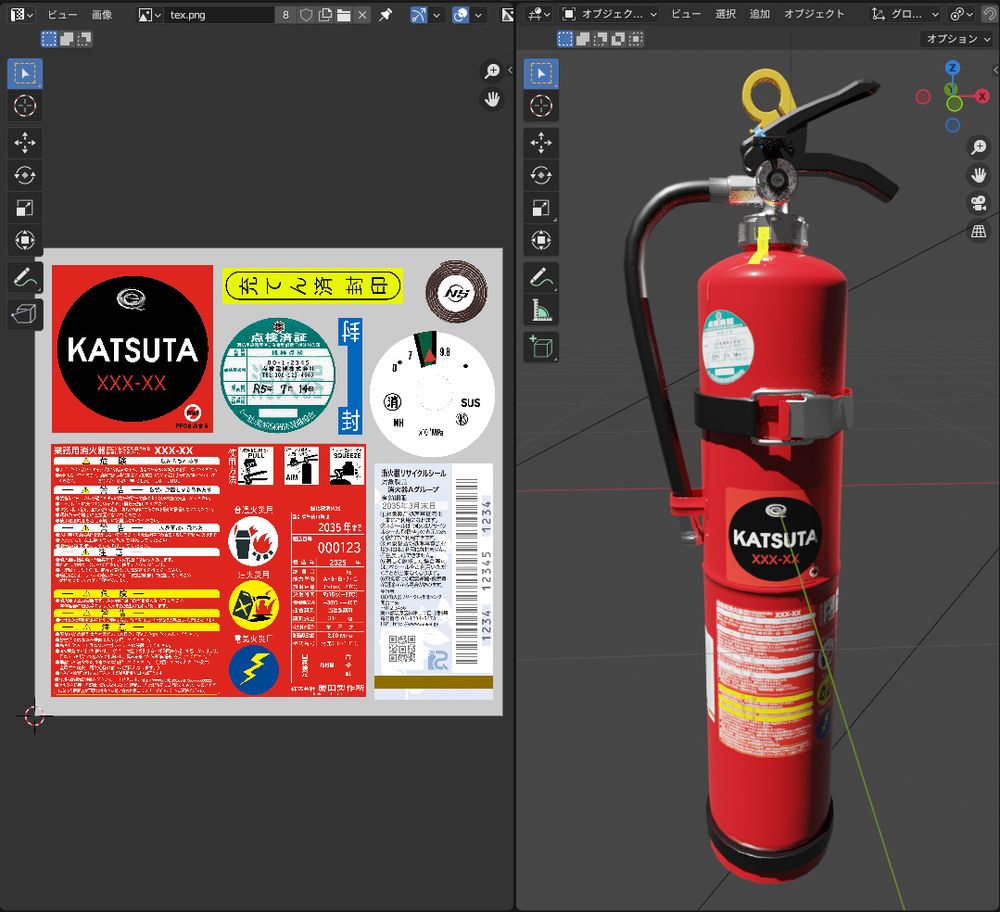Viewport: 1000px width, 912px height.
Task: Enable subtract-selection mode in image editor
Action: [84, 39]
